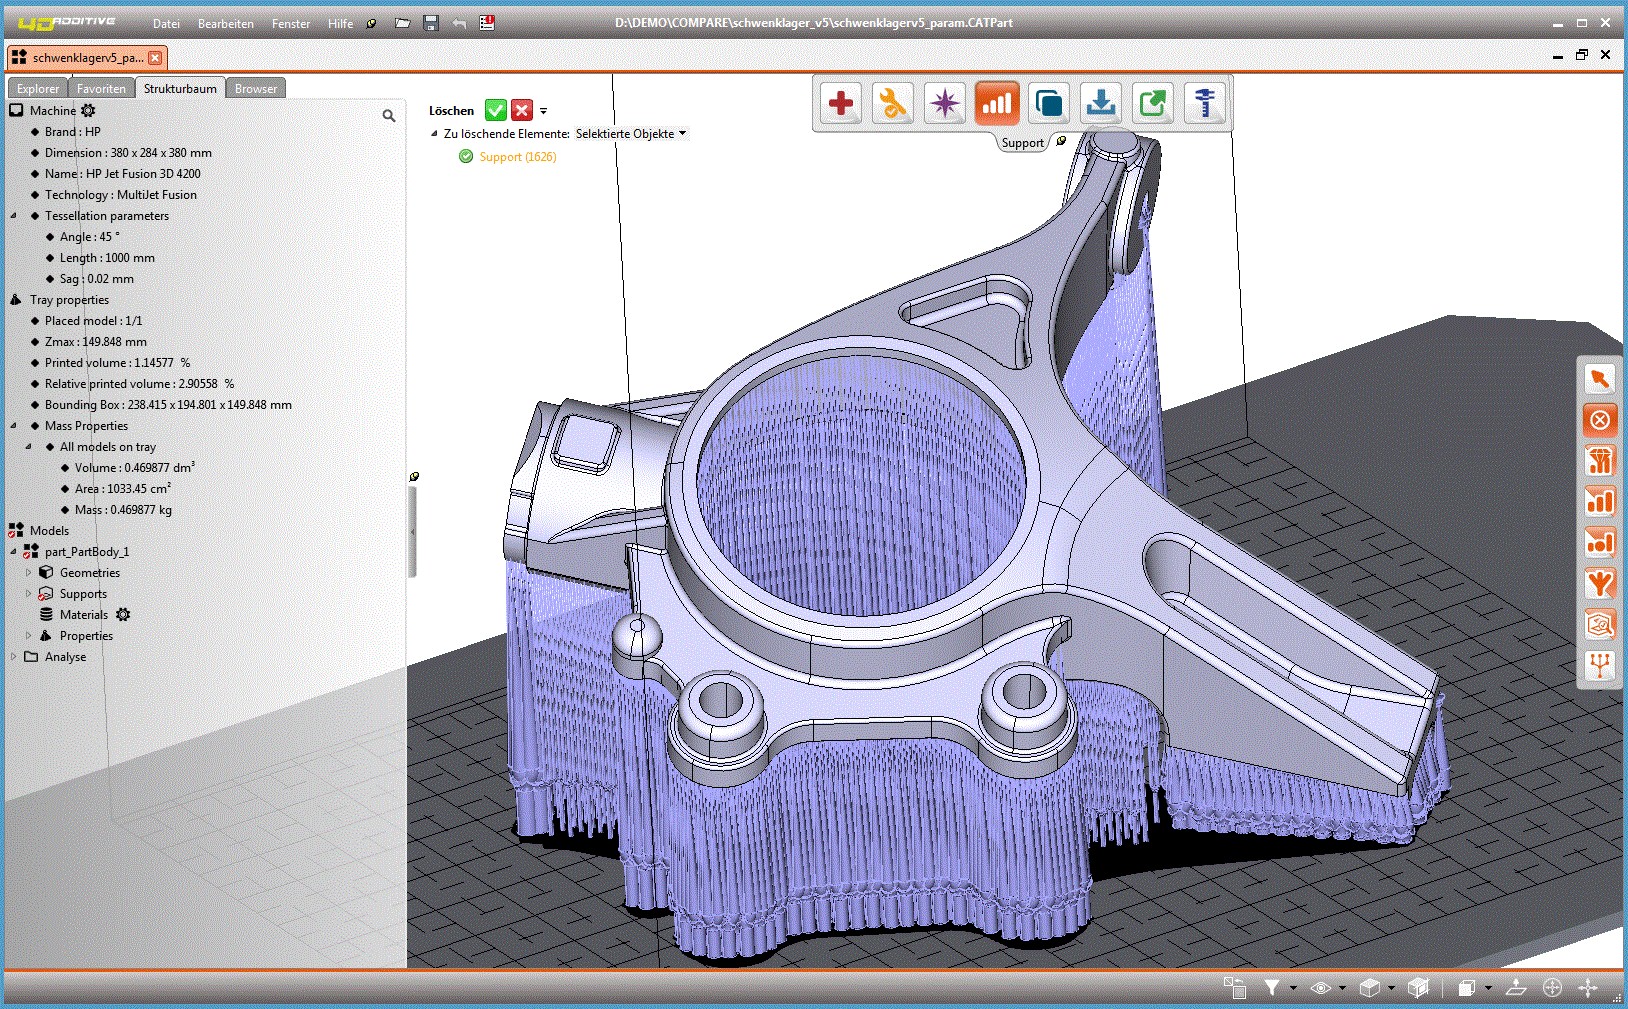1628x1009 pixels.
Task: Click the blue duplicate objects icon
Action: [x=1049, y=103]
